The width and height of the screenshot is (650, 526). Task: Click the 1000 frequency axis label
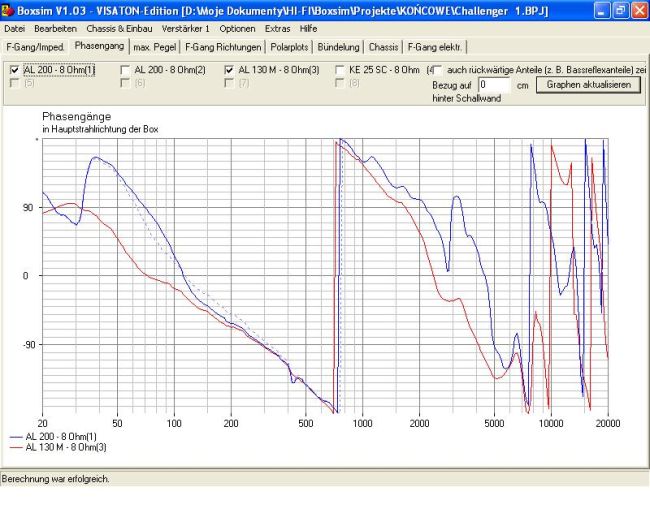[x=363, y=423]
